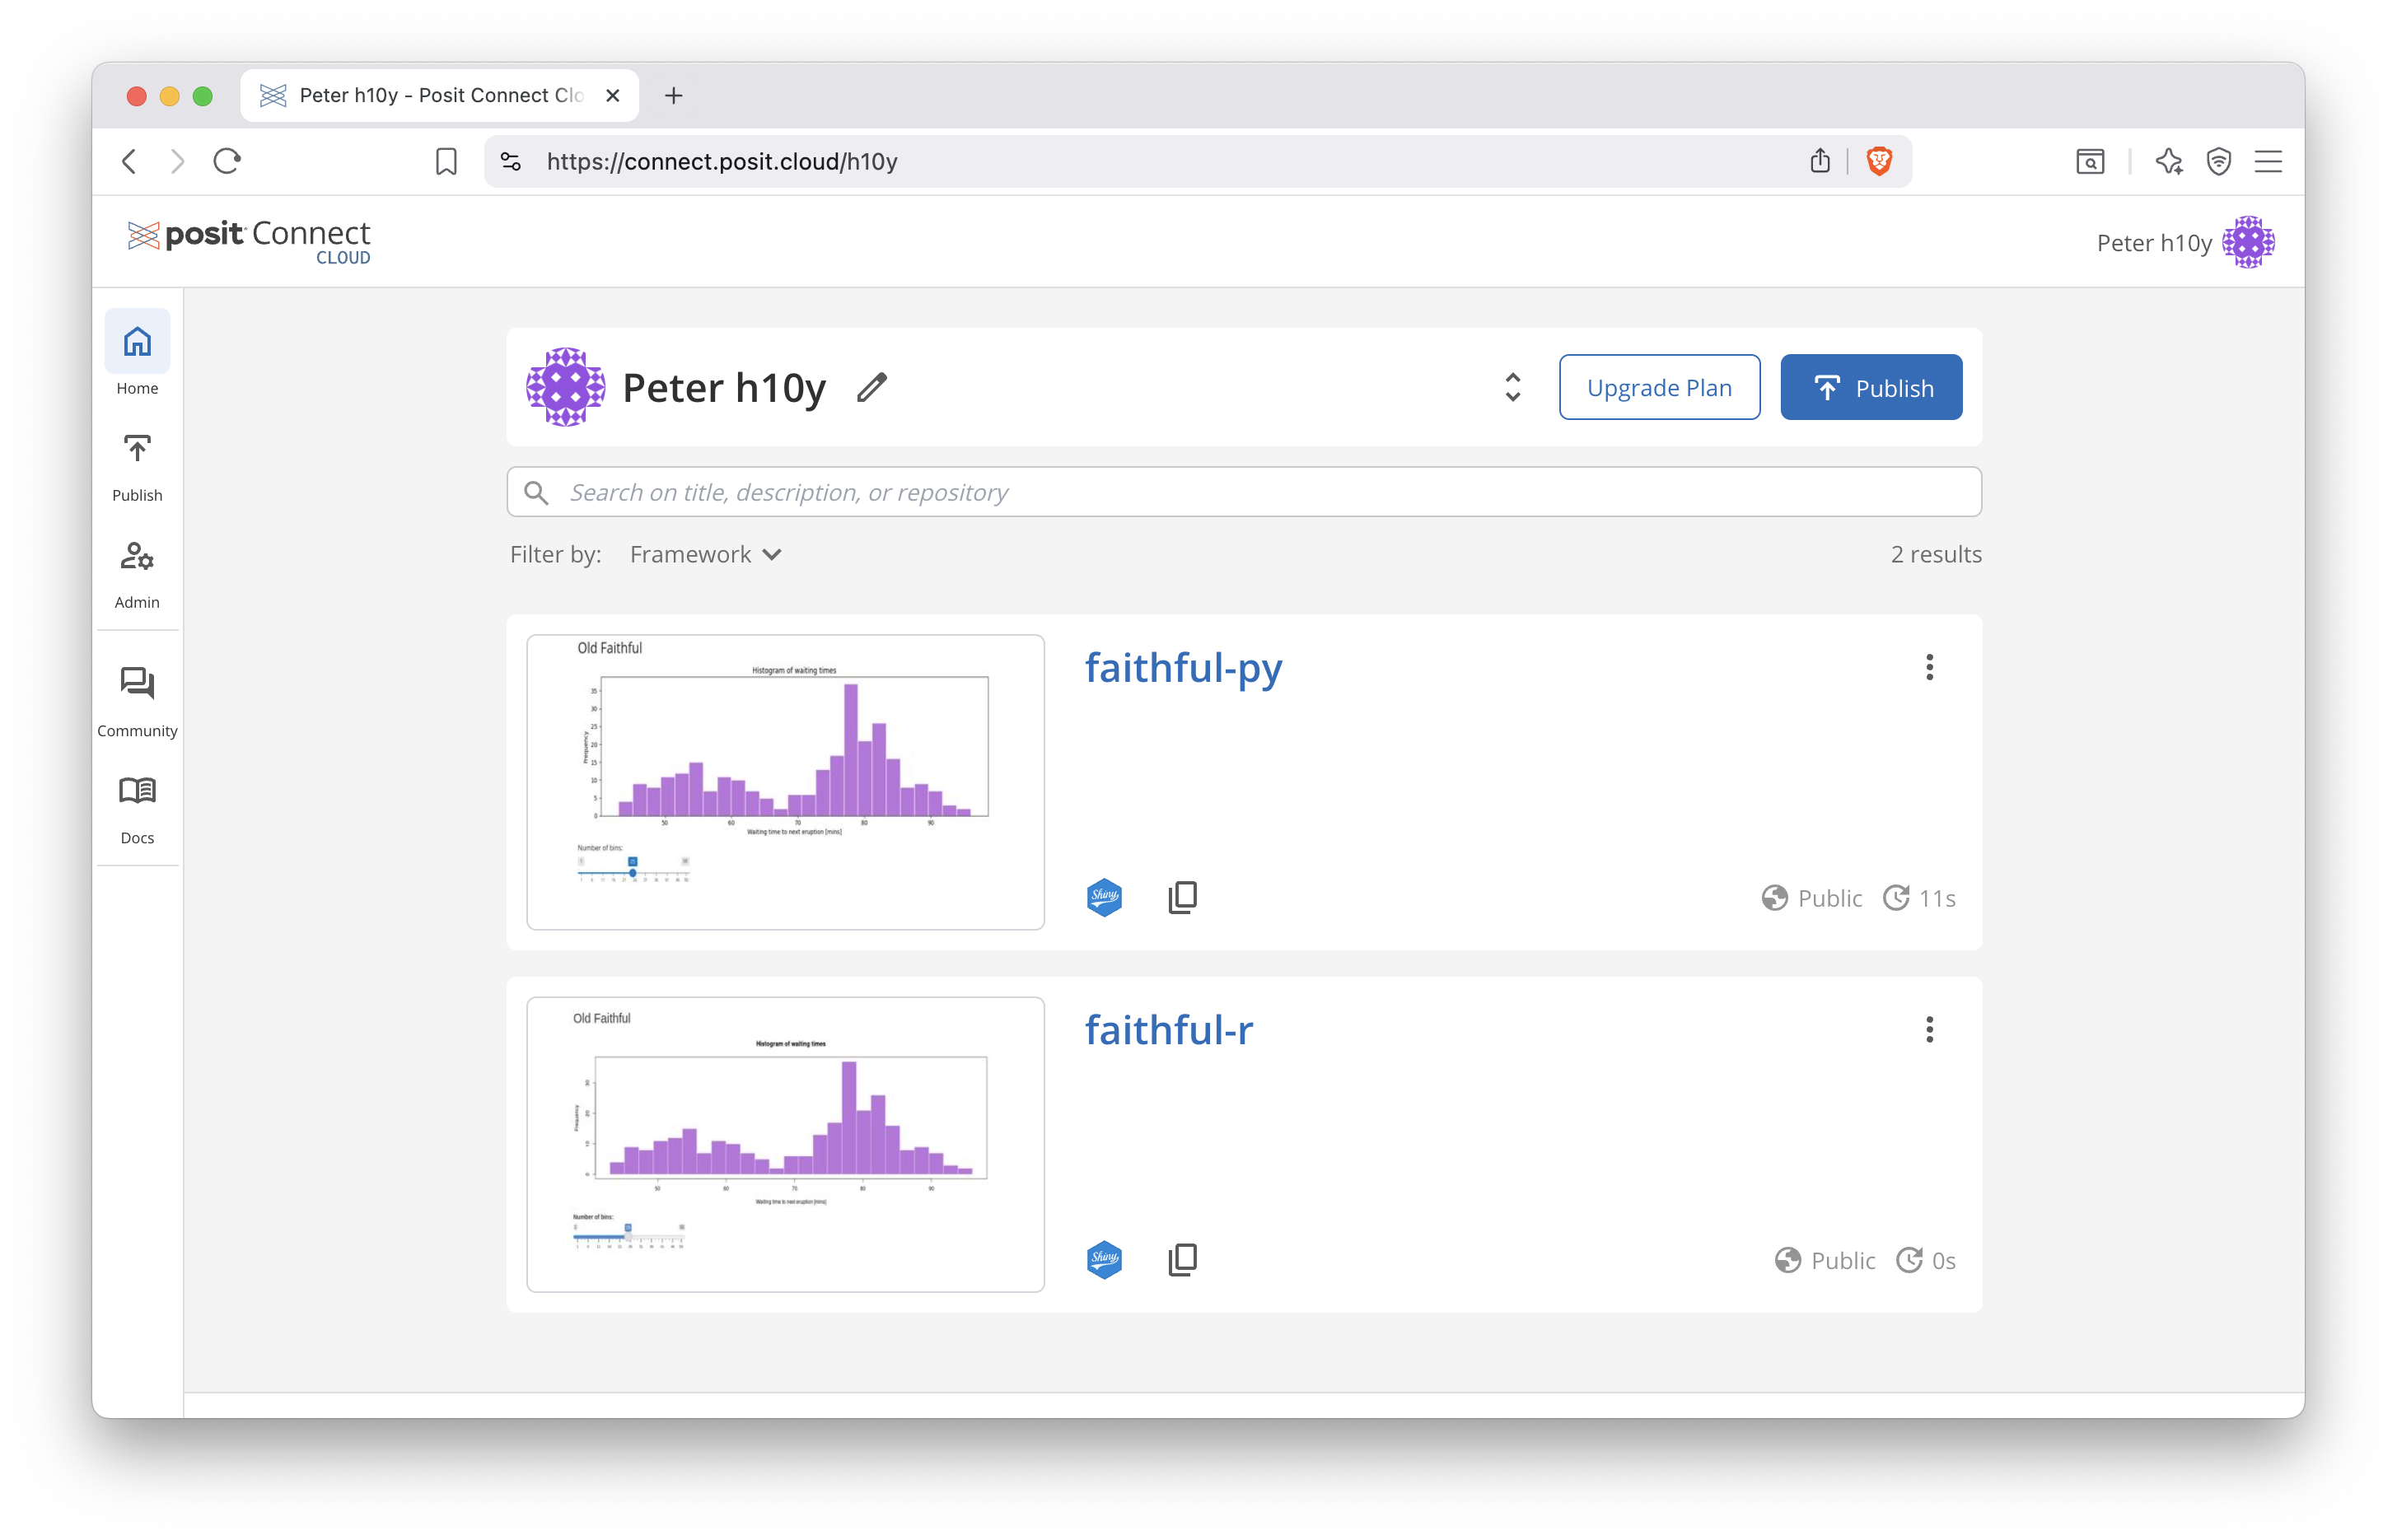Screen dimensions: 2397x1540
Task: Open the three-dot menu for faithful-r
Action: pyautogui.click(x=1930, y=1029)
